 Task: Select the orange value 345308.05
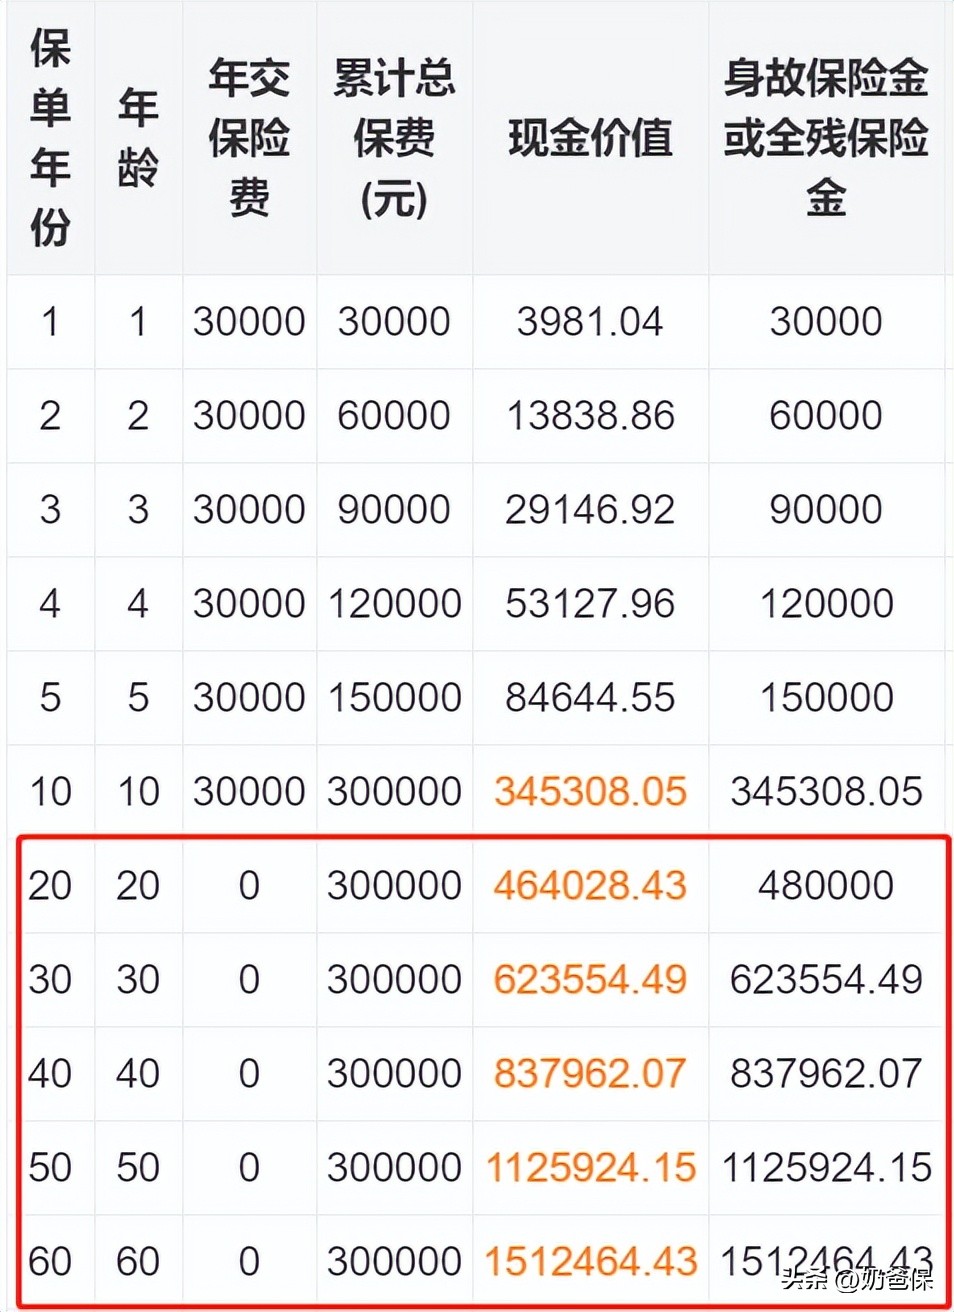589,791
